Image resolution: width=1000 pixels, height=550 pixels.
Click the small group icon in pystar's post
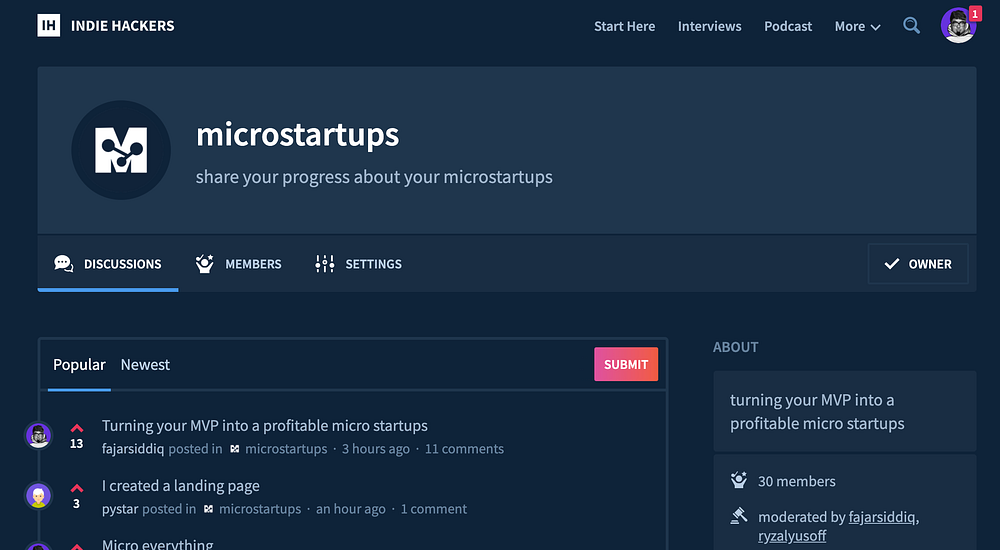coord(209,509)
